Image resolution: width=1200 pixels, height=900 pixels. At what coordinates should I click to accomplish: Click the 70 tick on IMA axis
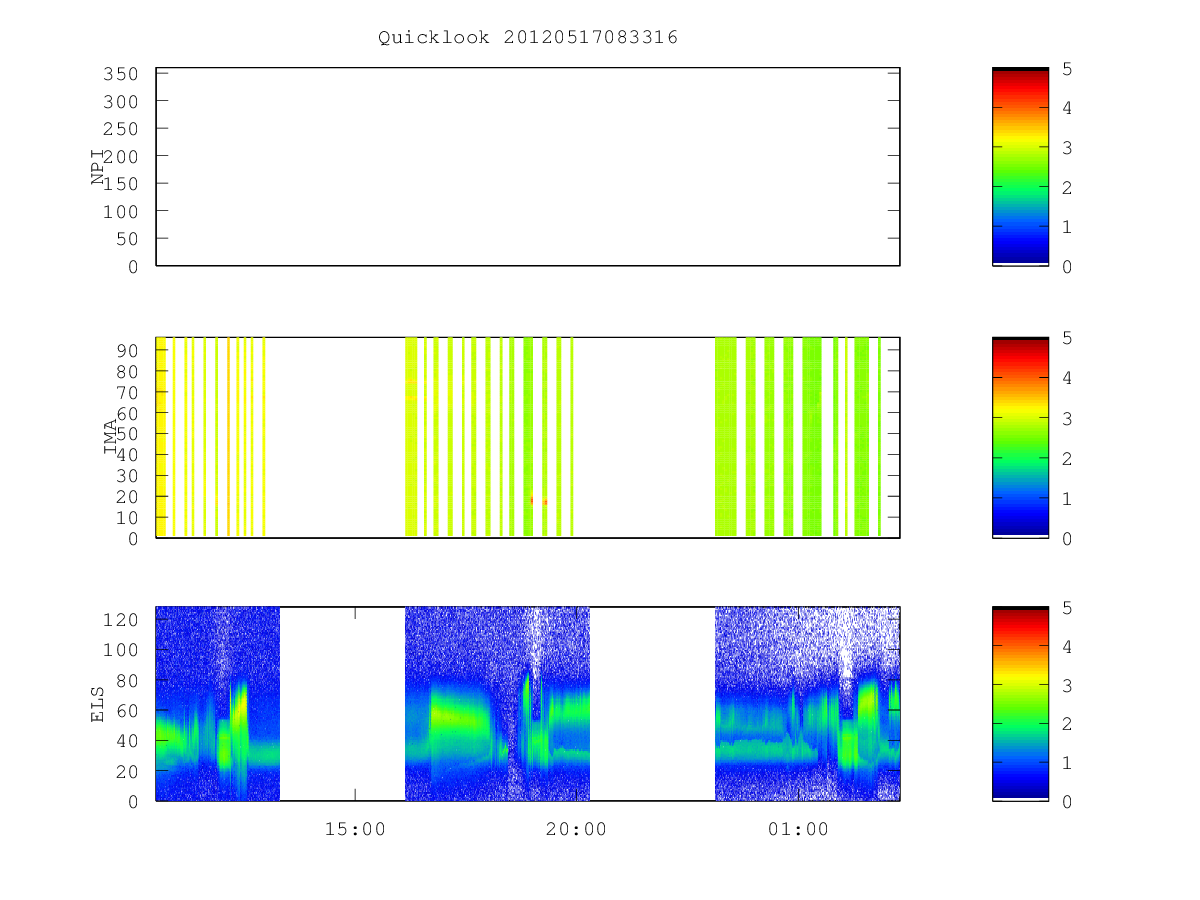[127, 392]
